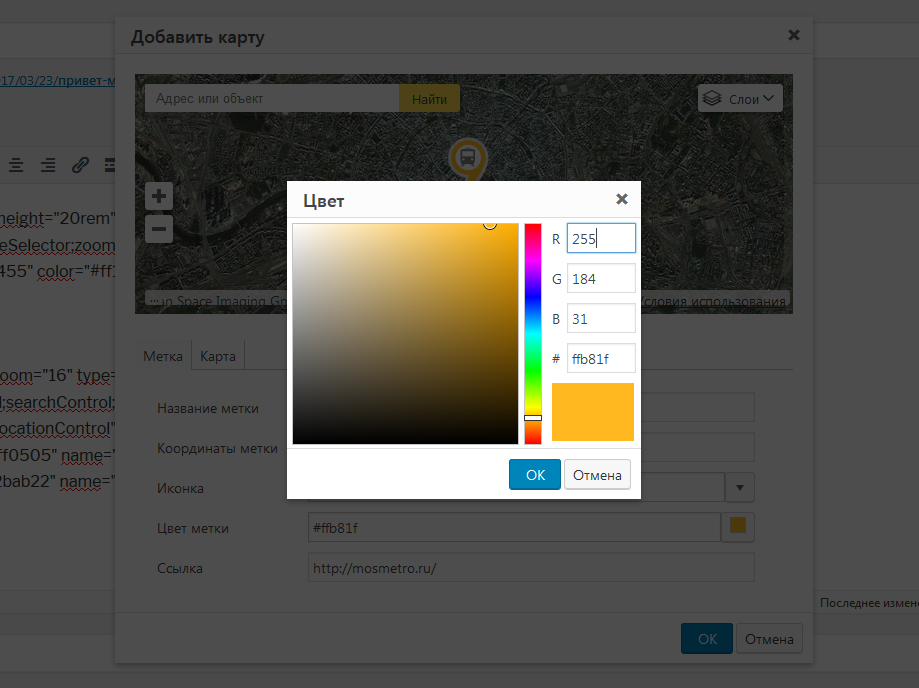Screen dimensions: 919x688
Task: Pick a shade in the saturation gradient area
Action: click(x=405, y=333)
